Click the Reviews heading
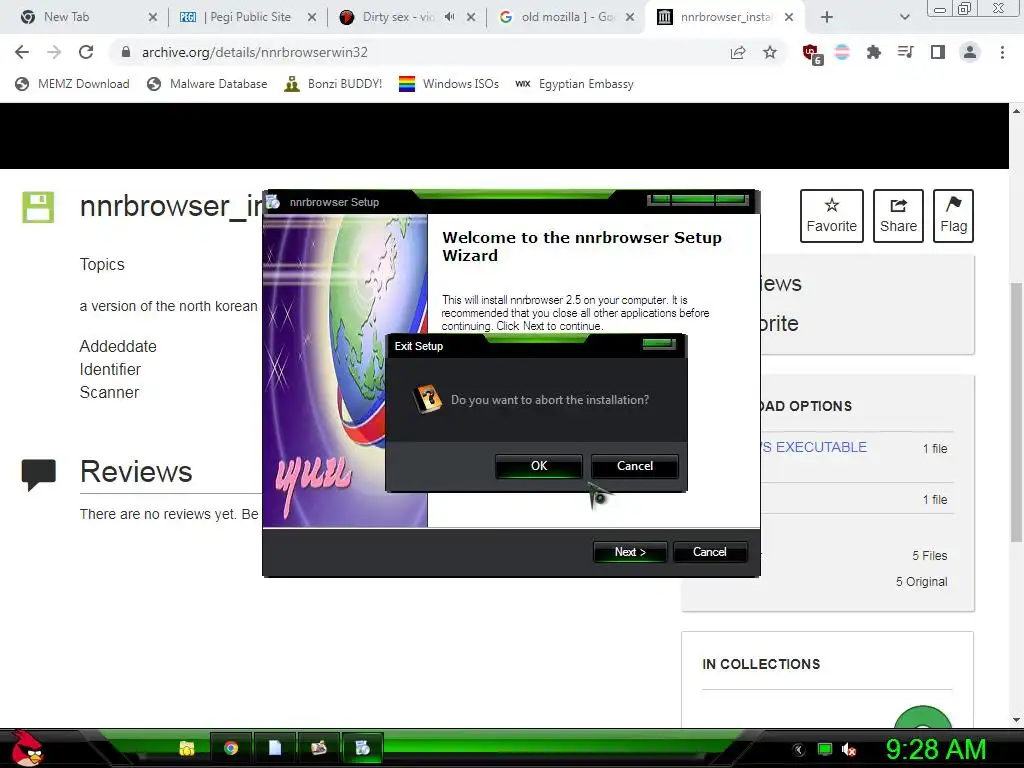Viewport: 1024px width, 768px height. (x=136, y=472)
